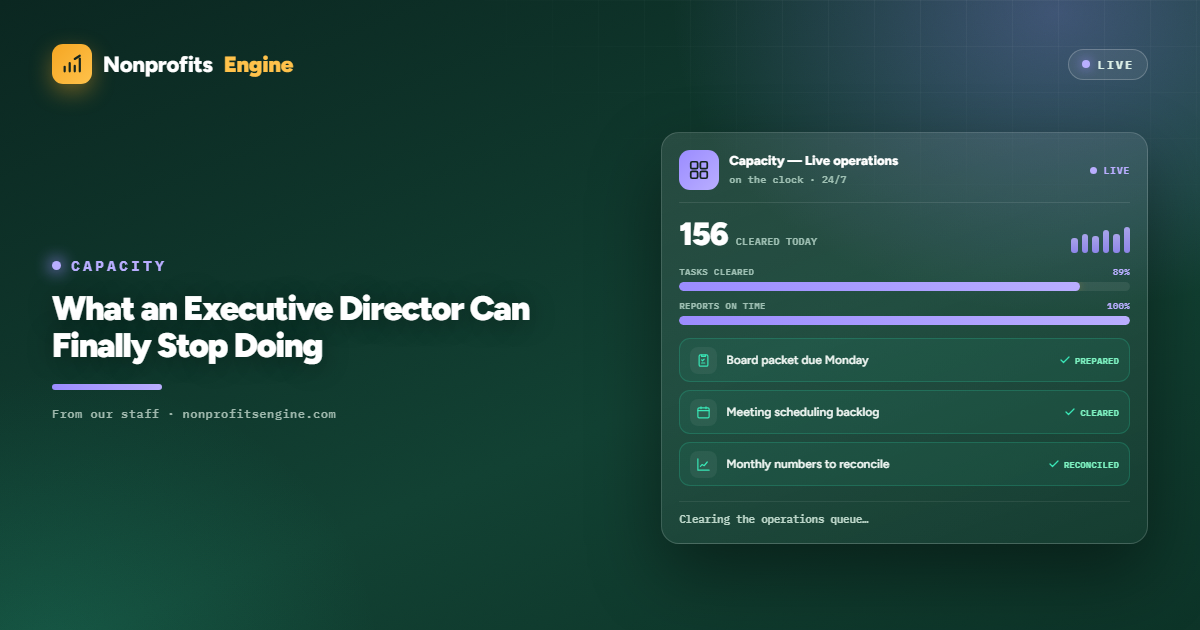
Task: Click the clipboard icon beside Board packet
Action: pyautogui.click(x=703, y=360)
